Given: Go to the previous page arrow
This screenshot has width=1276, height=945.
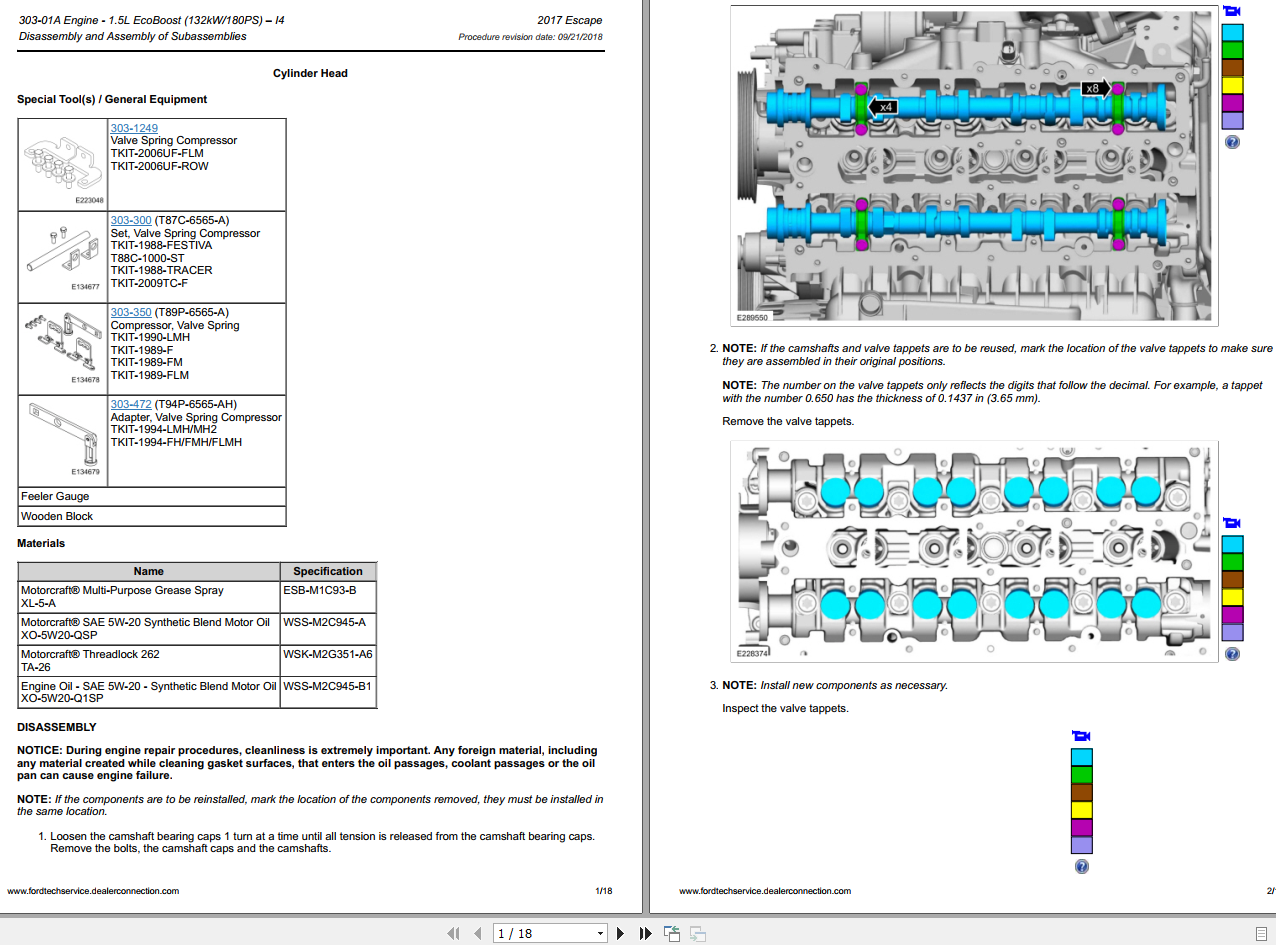Looking at the screenshot, I should pos(477,932).
